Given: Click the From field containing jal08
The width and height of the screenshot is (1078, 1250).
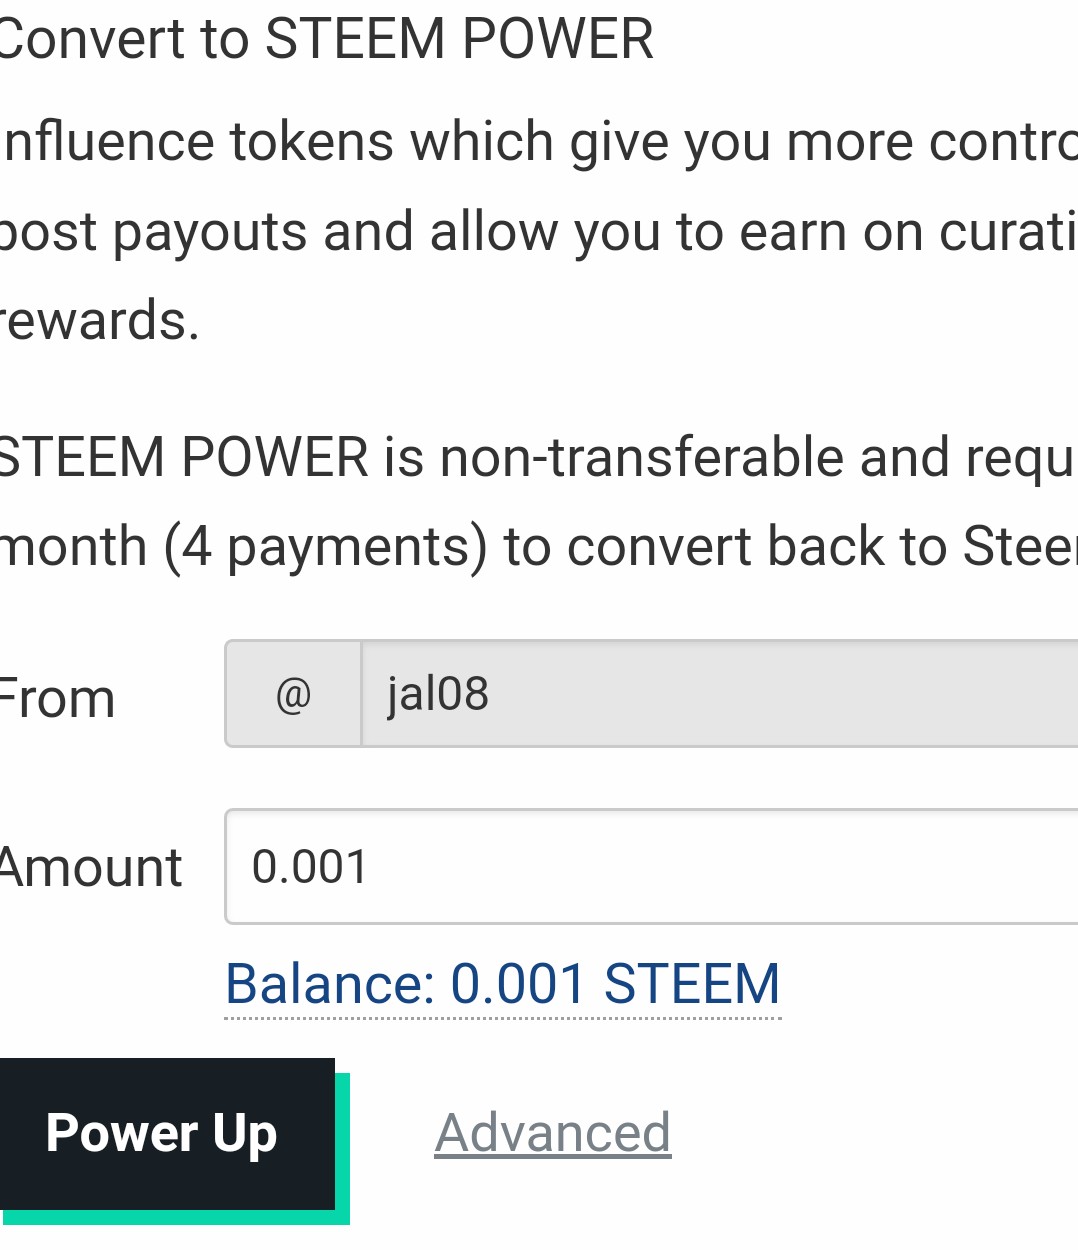Looking at the screenshot, I should 718,694.
